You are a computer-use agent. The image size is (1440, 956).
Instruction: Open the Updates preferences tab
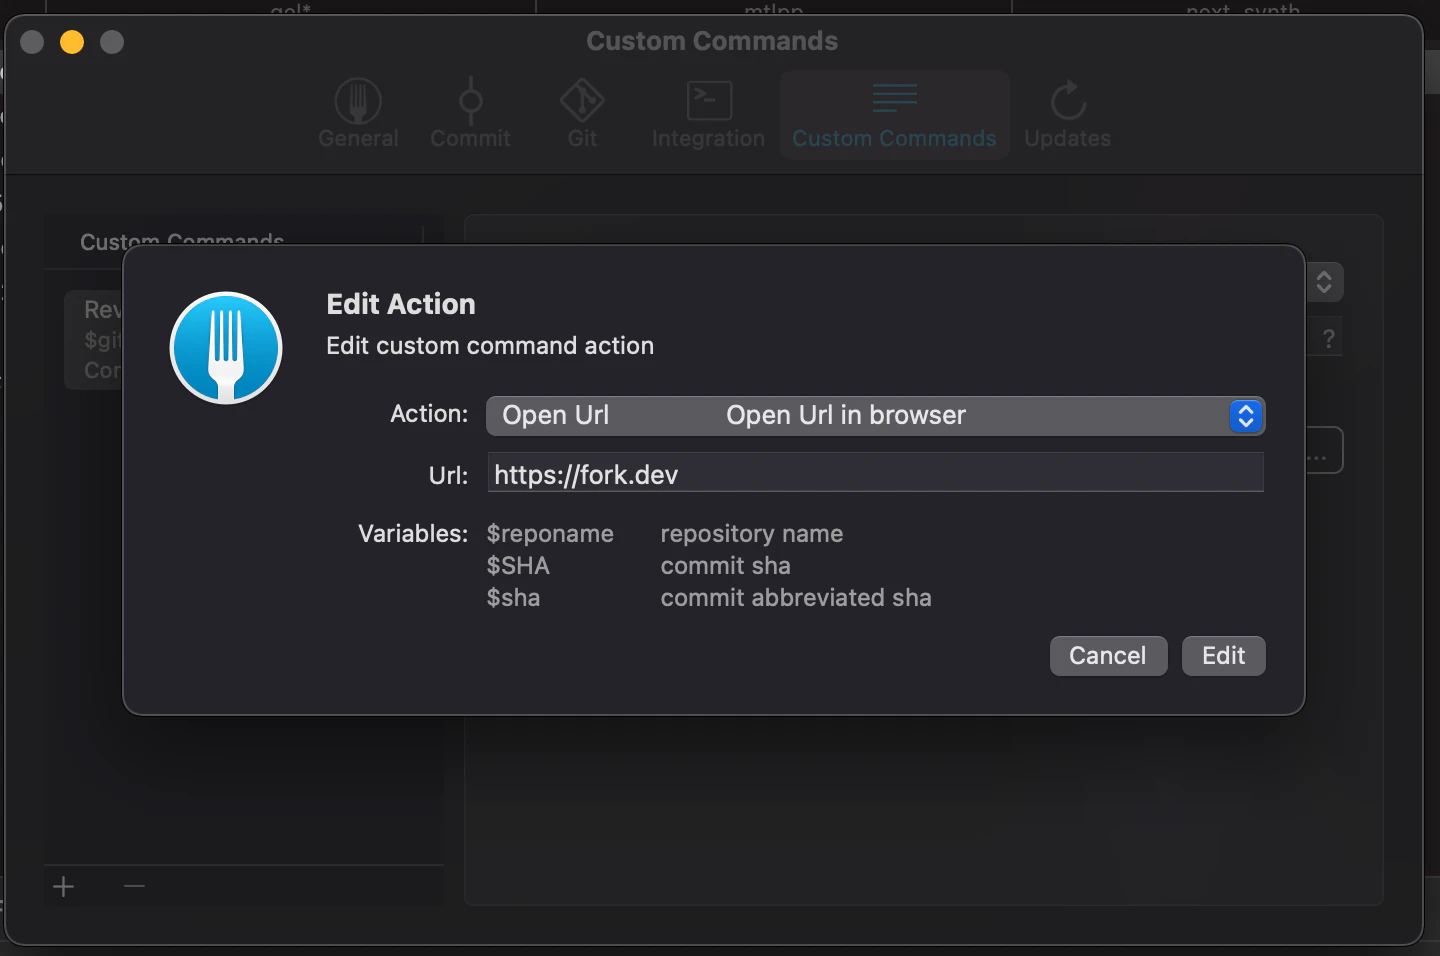pos(1067,114)
